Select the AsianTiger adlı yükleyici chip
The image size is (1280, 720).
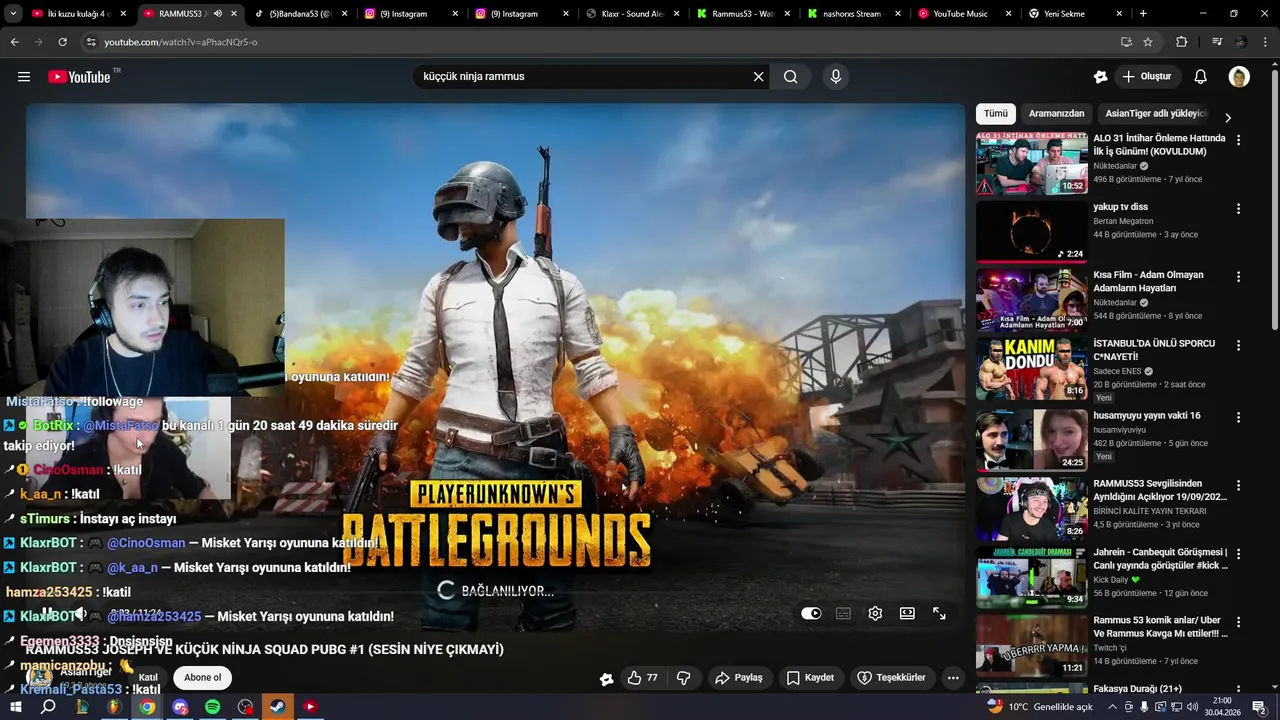point(1156,114)
